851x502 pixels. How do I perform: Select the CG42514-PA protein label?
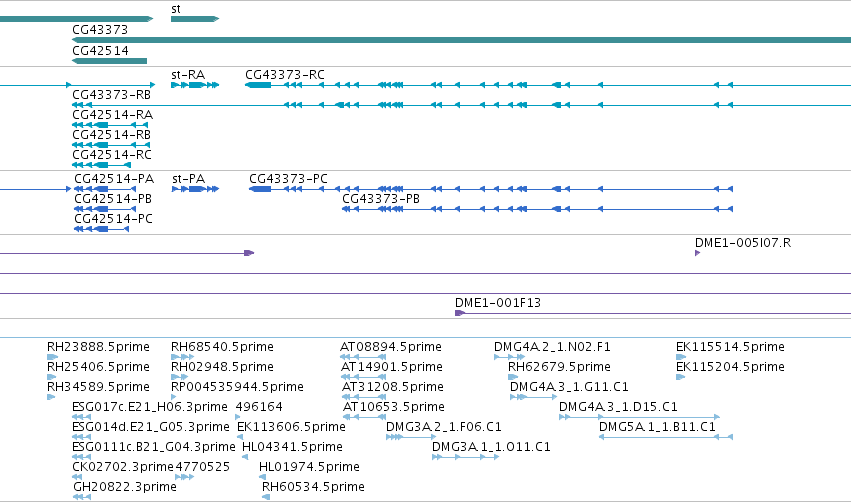pos(114,179)
